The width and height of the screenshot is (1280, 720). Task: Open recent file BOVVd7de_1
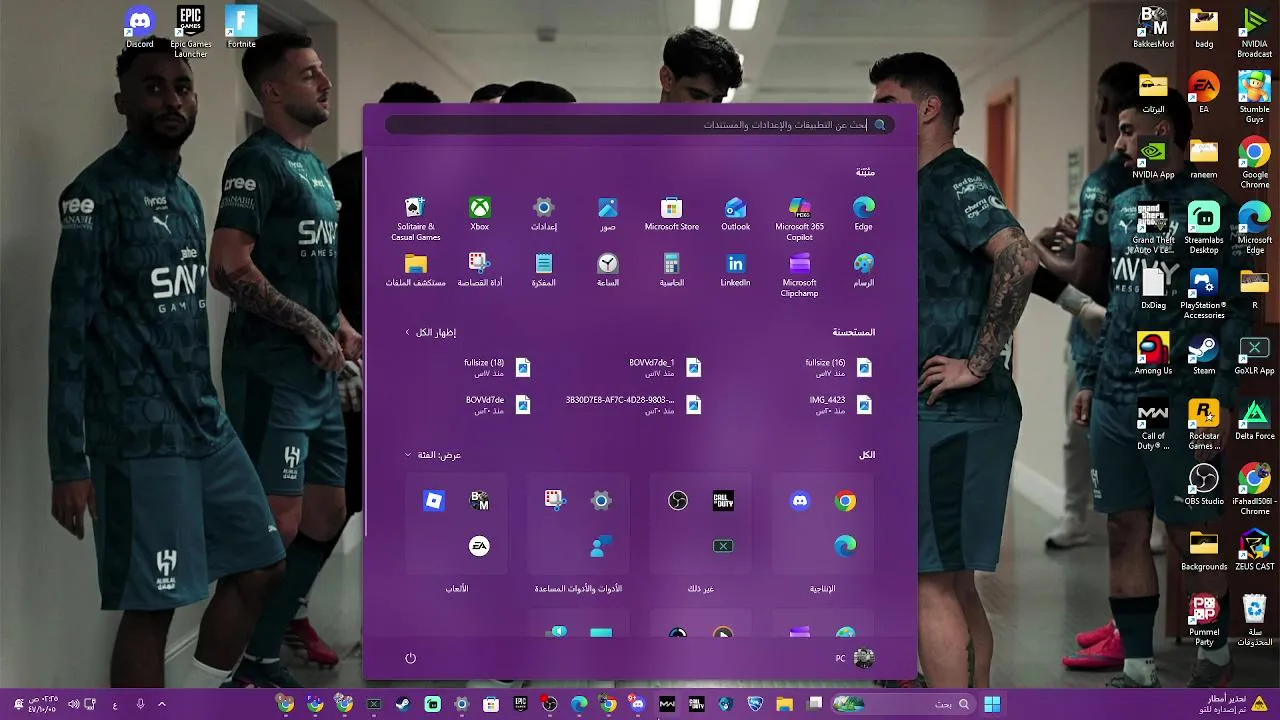pos(665,368)
